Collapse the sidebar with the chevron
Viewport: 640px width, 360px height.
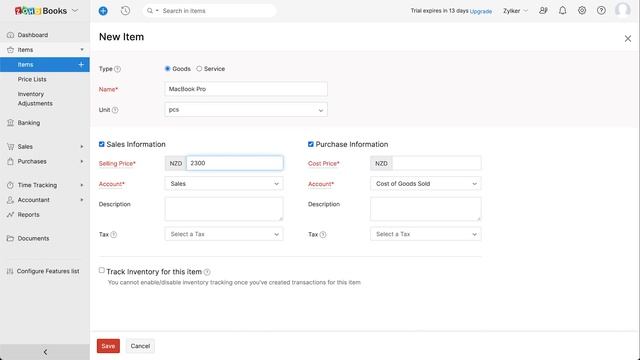45,352
